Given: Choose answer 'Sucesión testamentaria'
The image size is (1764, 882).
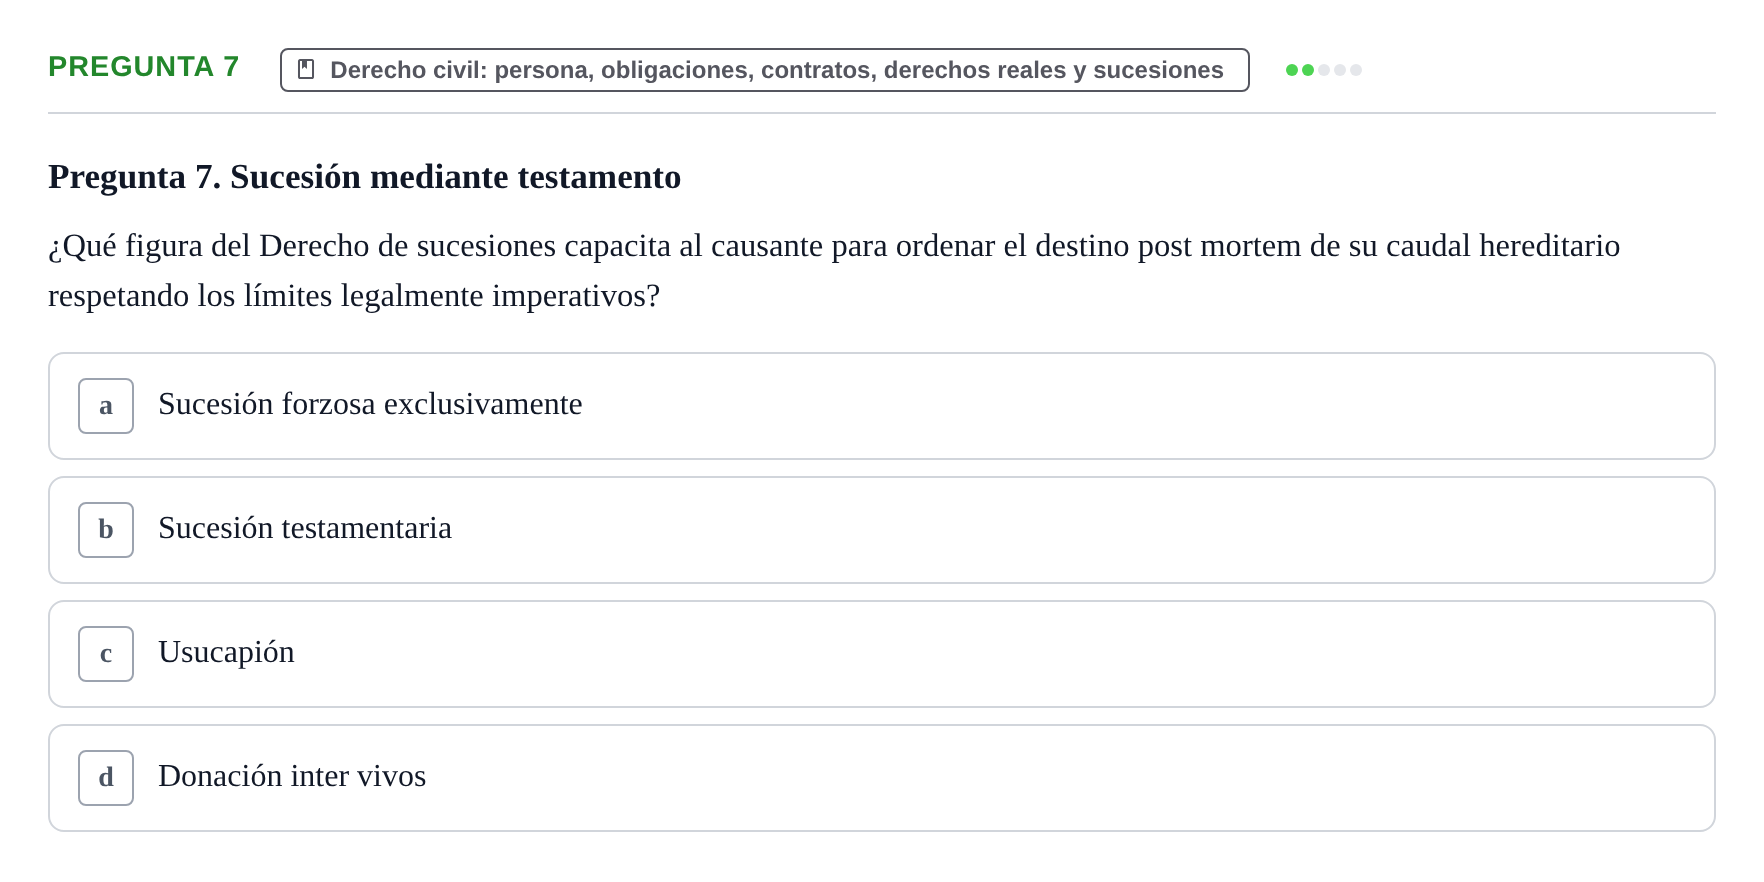Looking at the screenshot, I should 305,528.
